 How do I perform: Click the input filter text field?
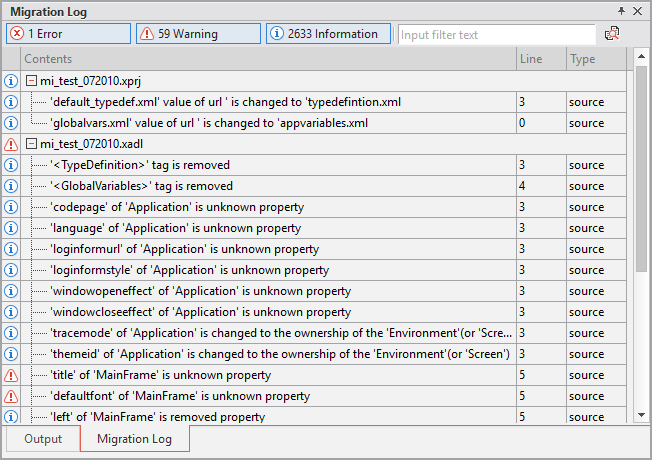click(x=495, y=34)
